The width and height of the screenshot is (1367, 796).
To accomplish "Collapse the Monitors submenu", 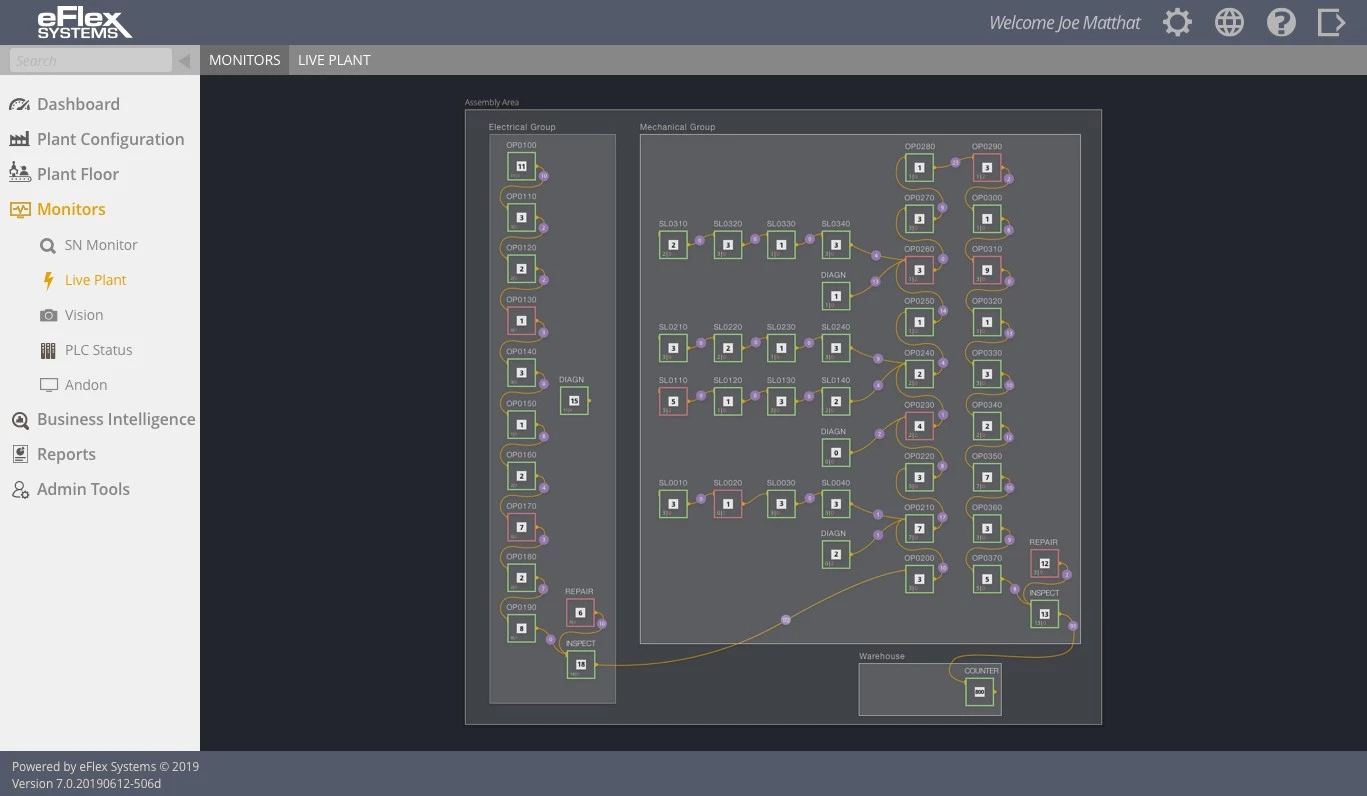I will 70,209.
